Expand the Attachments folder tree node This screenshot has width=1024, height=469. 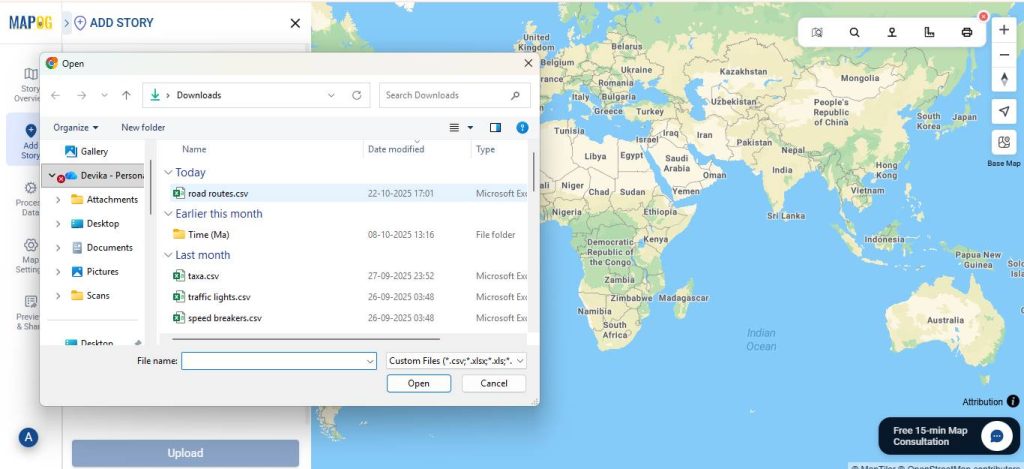coord(58,200)
